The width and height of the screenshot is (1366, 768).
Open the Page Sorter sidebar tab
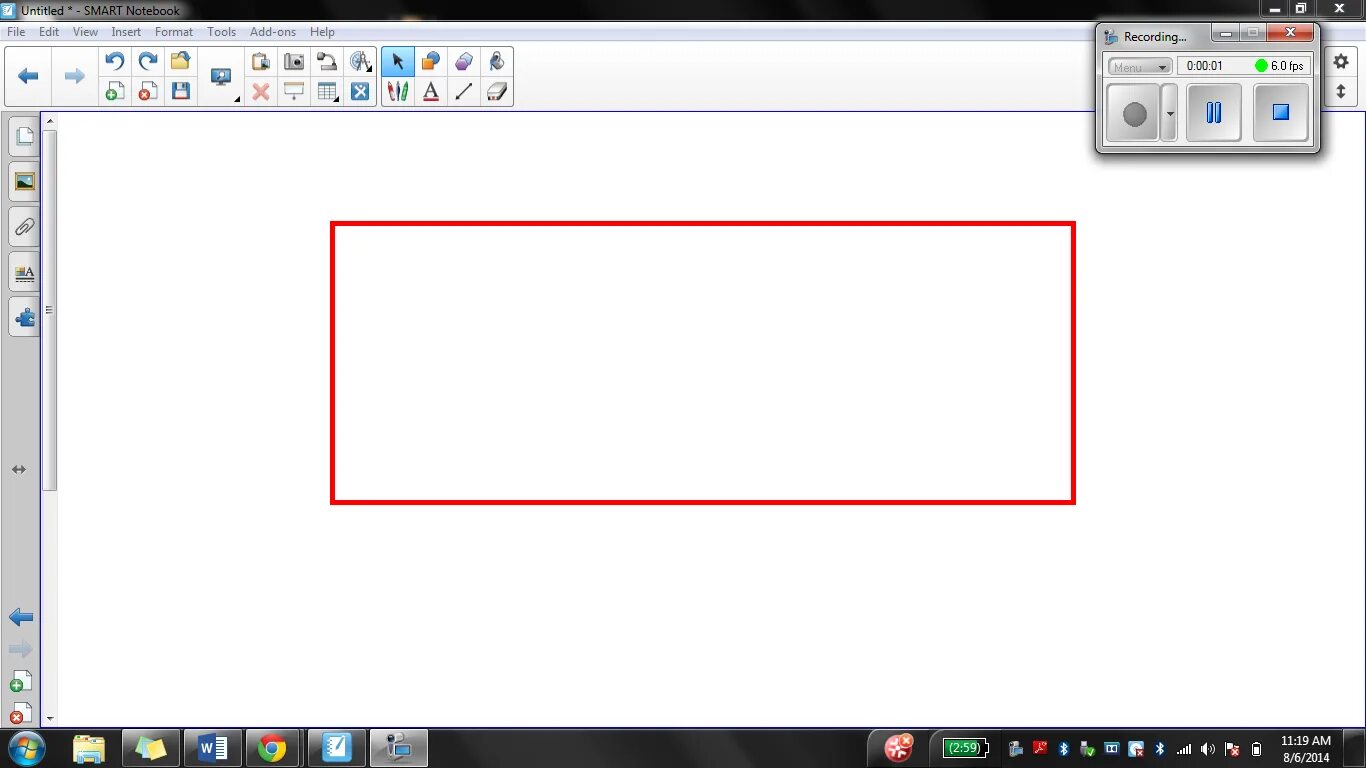pyautogui.click(x=24, y=136)
